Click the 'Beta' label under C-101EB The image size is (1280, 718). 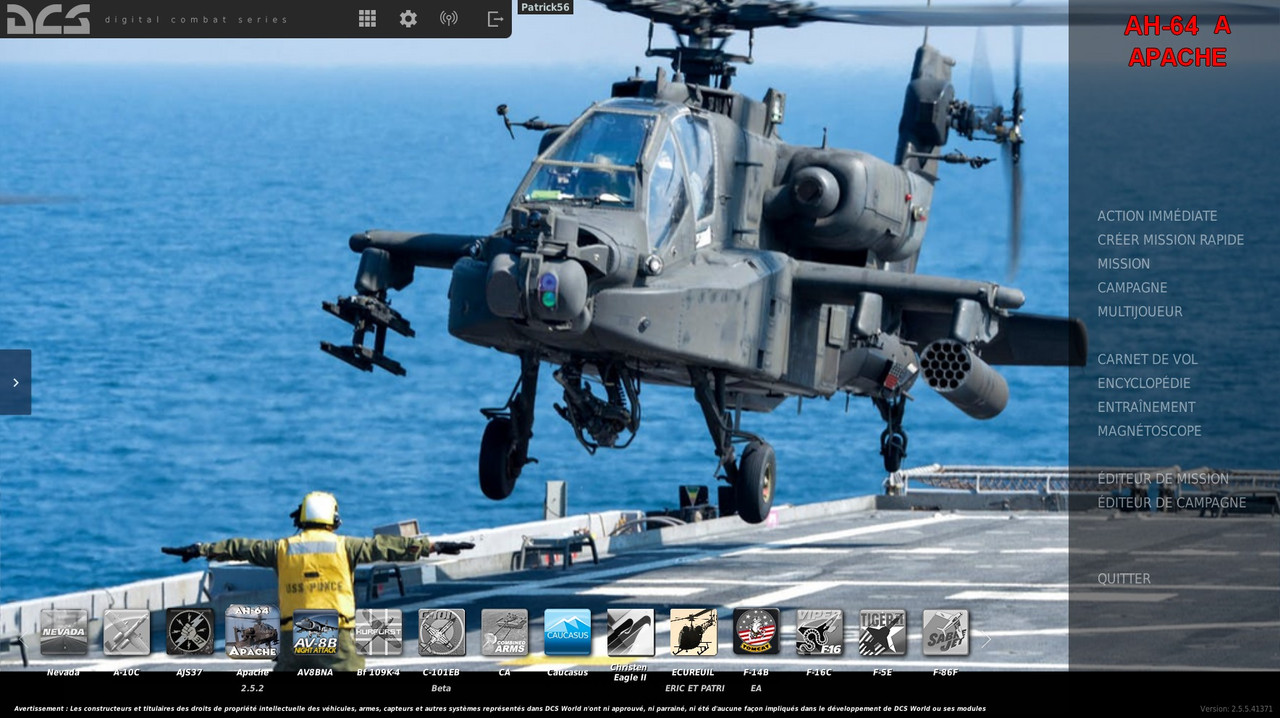(x=441, y=689)
